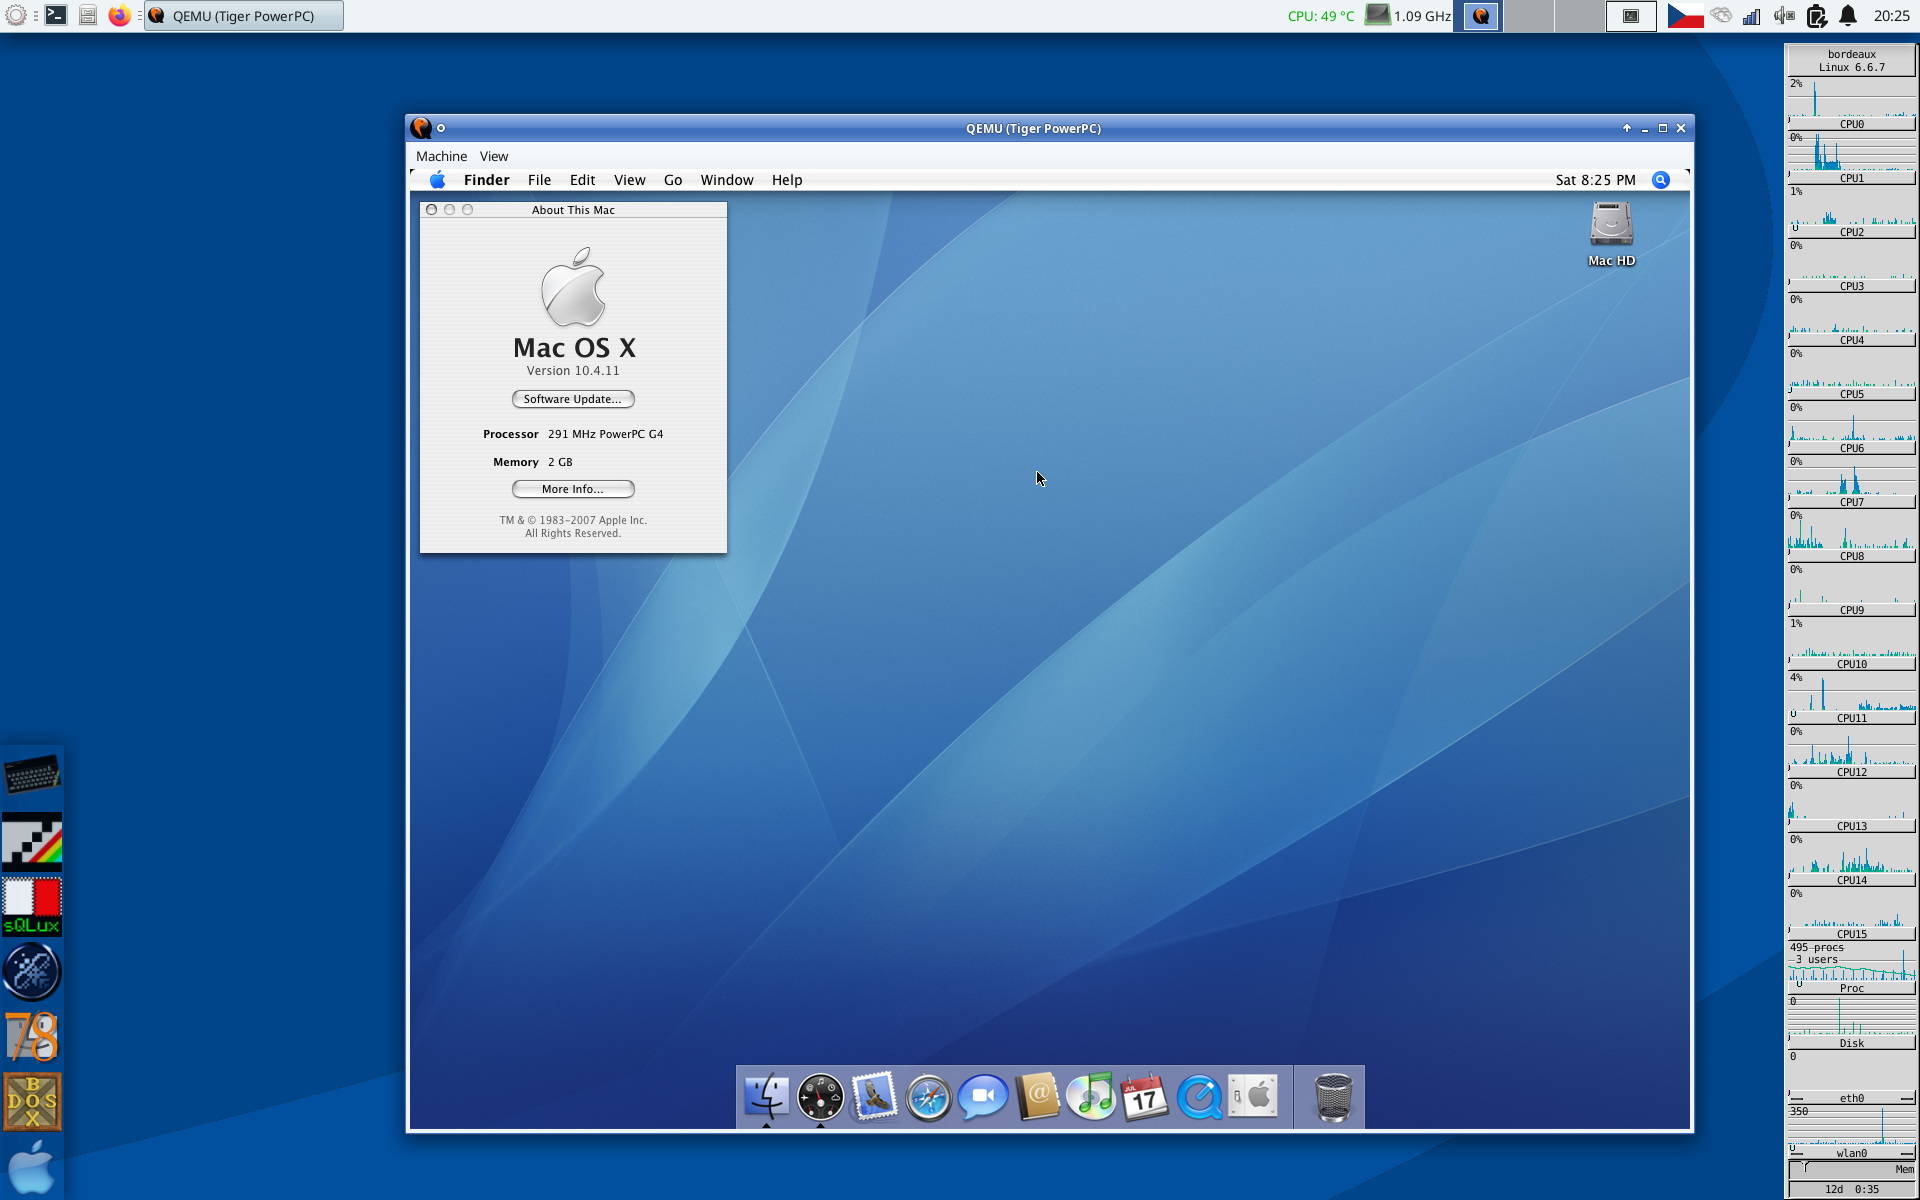Image resolution: width=1920 pixels, height=1200 pixels.
Task: Launch Dashboard from the Dock
Action: pos(820,1097)
